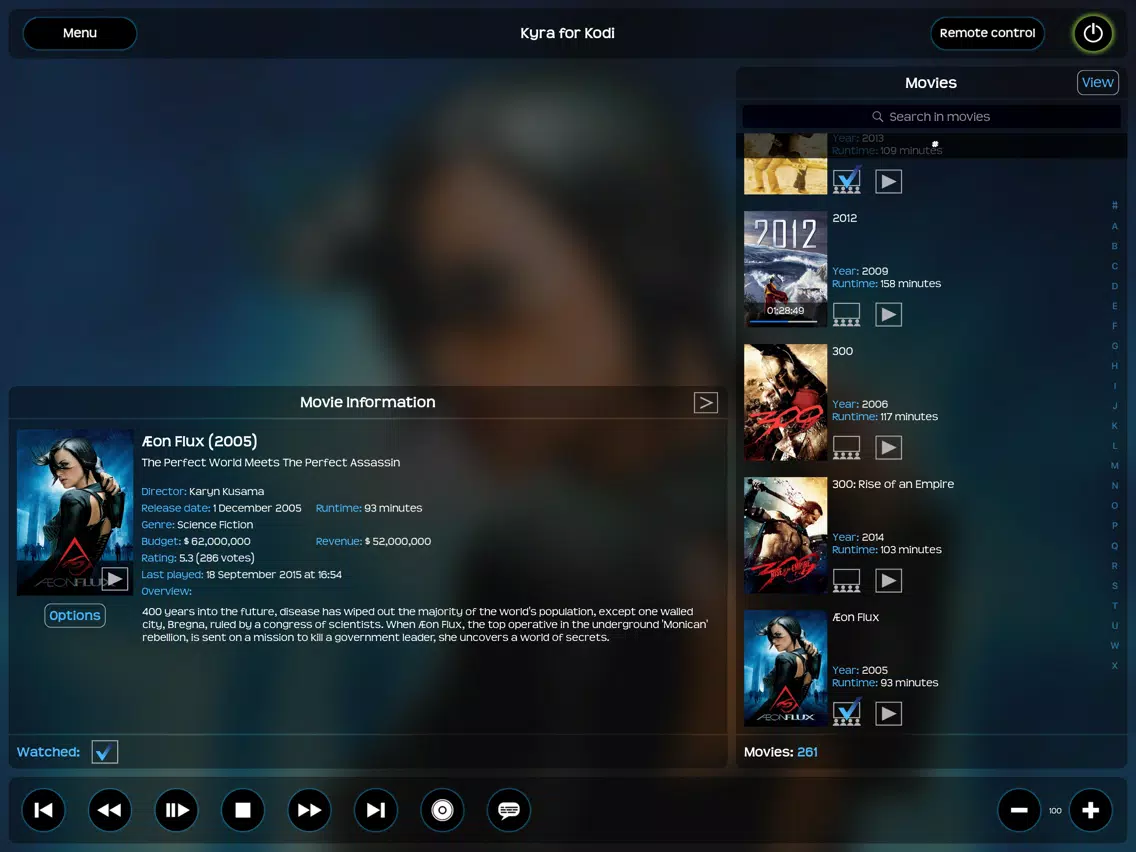Open the subtitles speech bubble button
The height and width of the screenshot is (852, 1136).
click(x=509, y=810)
